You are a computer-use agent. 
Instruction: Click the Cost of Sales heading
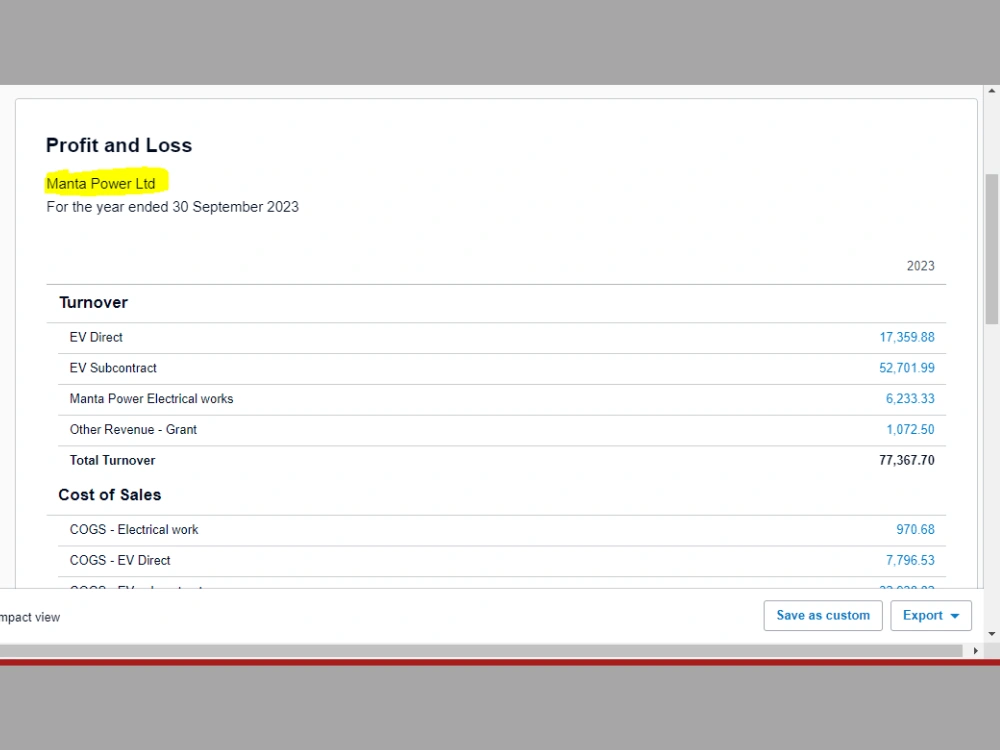point(110,495)
